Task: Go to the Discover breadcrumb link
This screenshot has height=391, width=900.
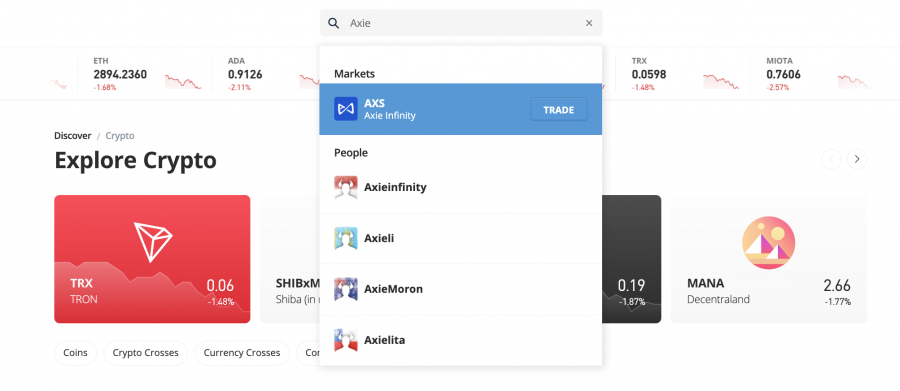Action: pyautogui.click(x=72, y=136)
